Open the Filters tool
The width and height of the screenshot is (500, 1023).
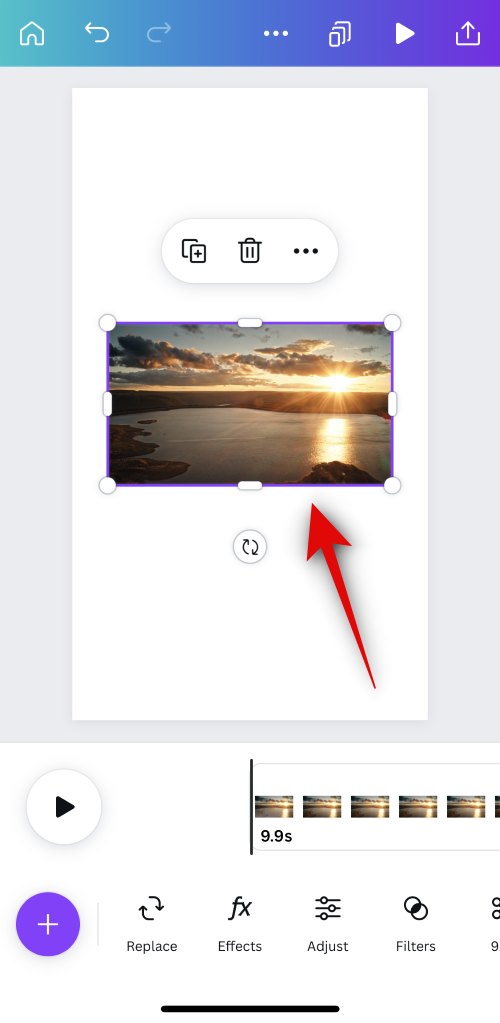tap(416, 924)
